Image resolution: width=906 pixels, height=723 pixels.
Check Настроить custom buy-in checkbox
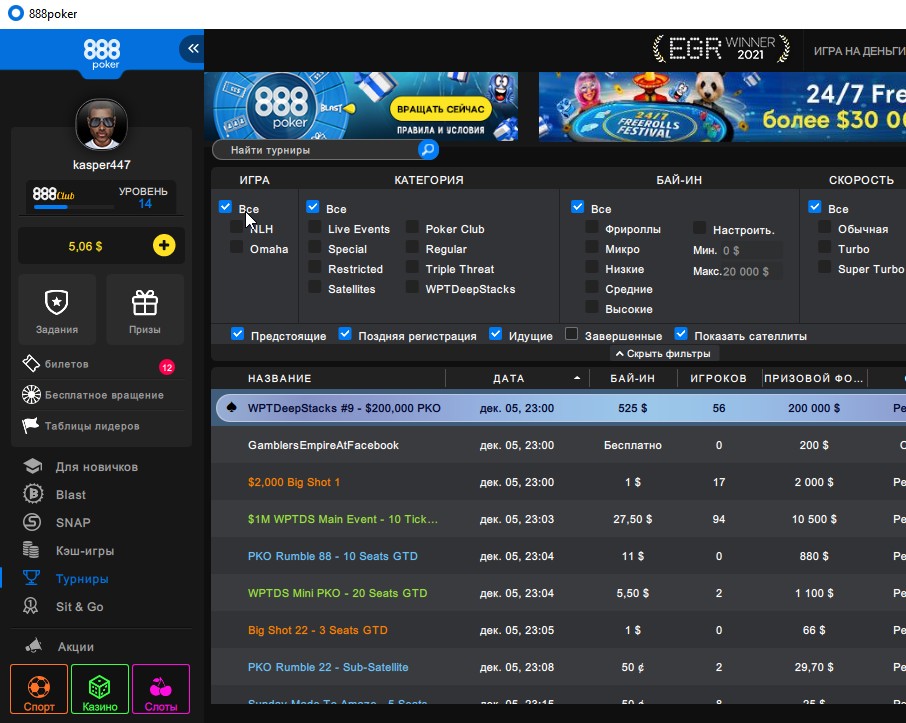[x=700, y=228]
